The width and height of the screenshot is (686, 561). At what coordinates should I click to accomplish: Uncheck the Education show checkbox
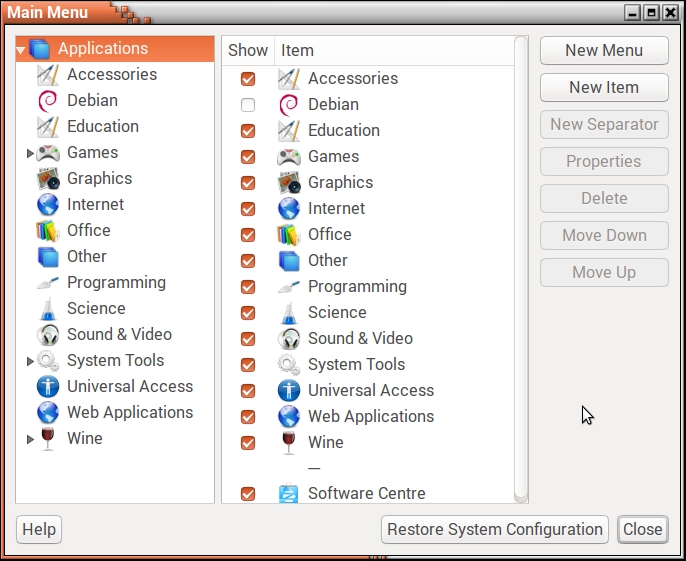[248, 131]
